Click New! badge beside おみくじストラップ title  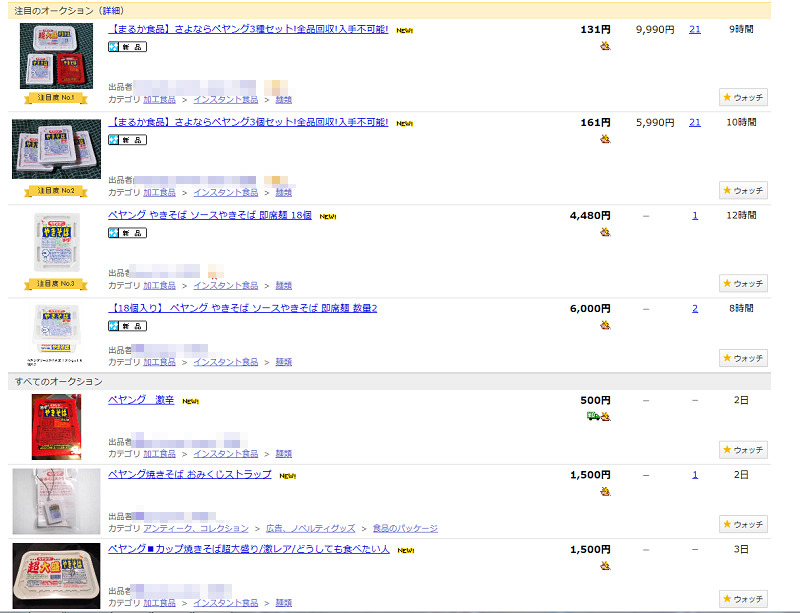288,476
